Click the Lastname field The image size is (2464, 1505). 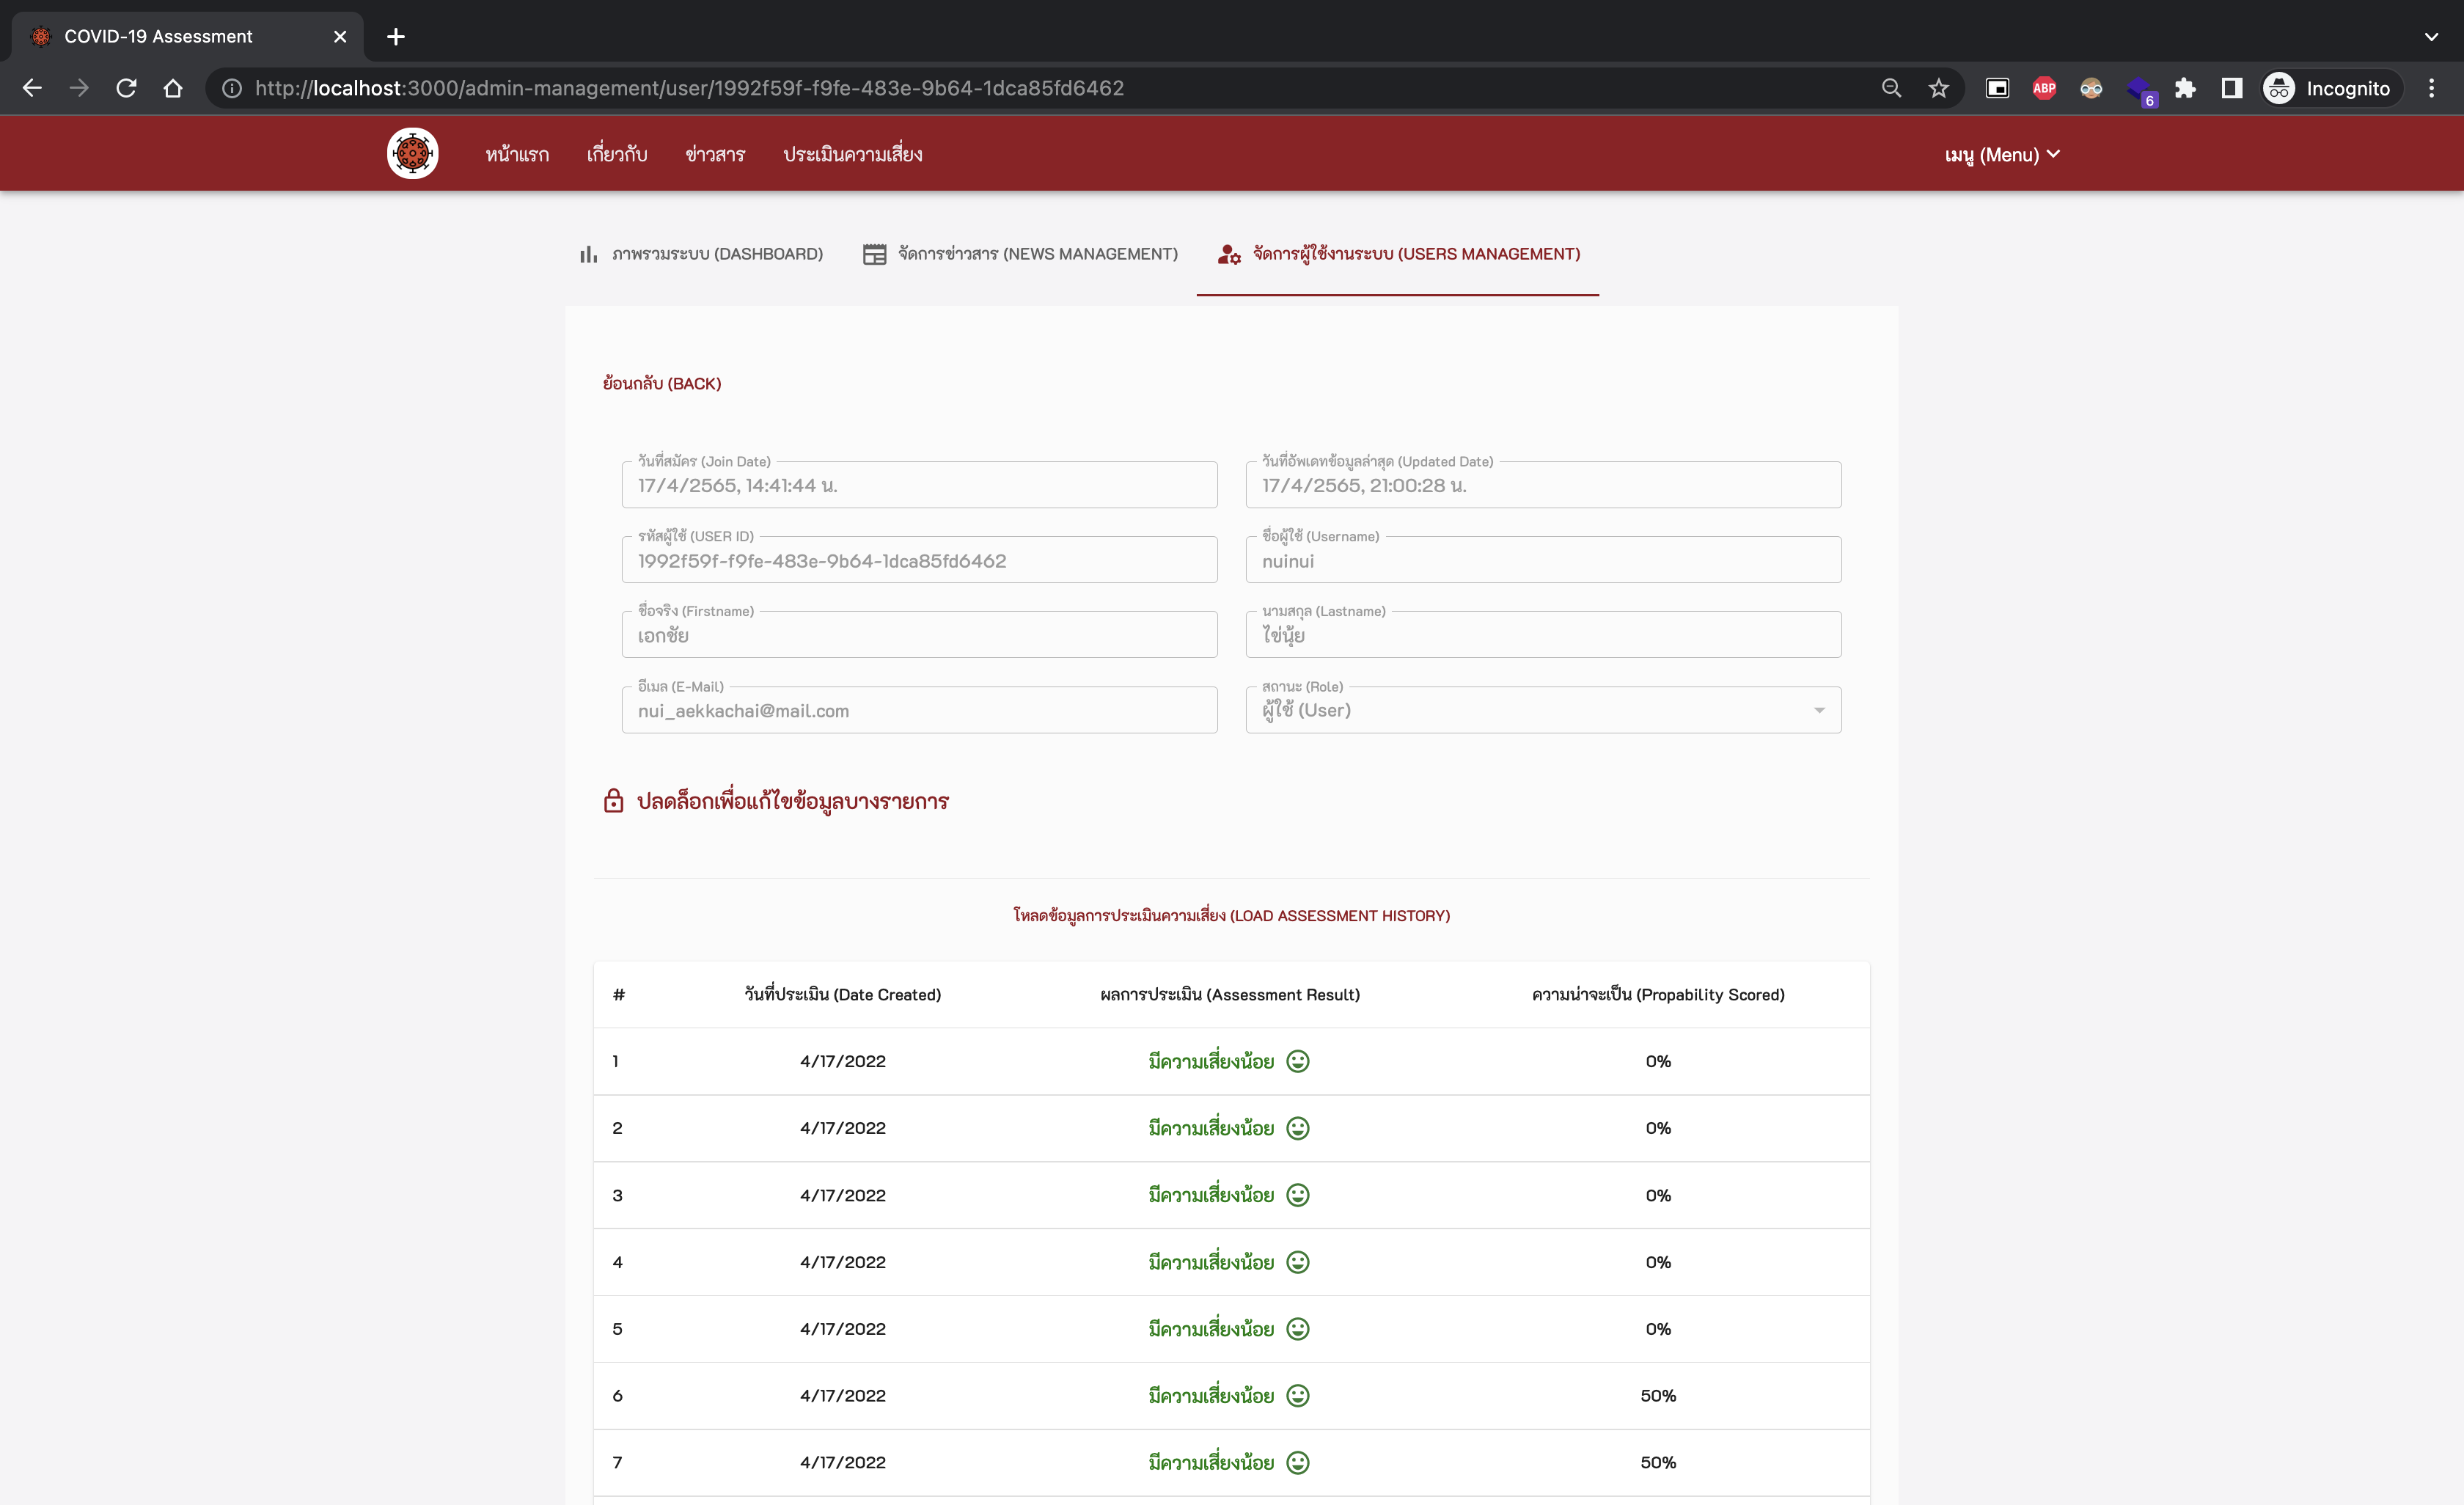(1543, 635)
